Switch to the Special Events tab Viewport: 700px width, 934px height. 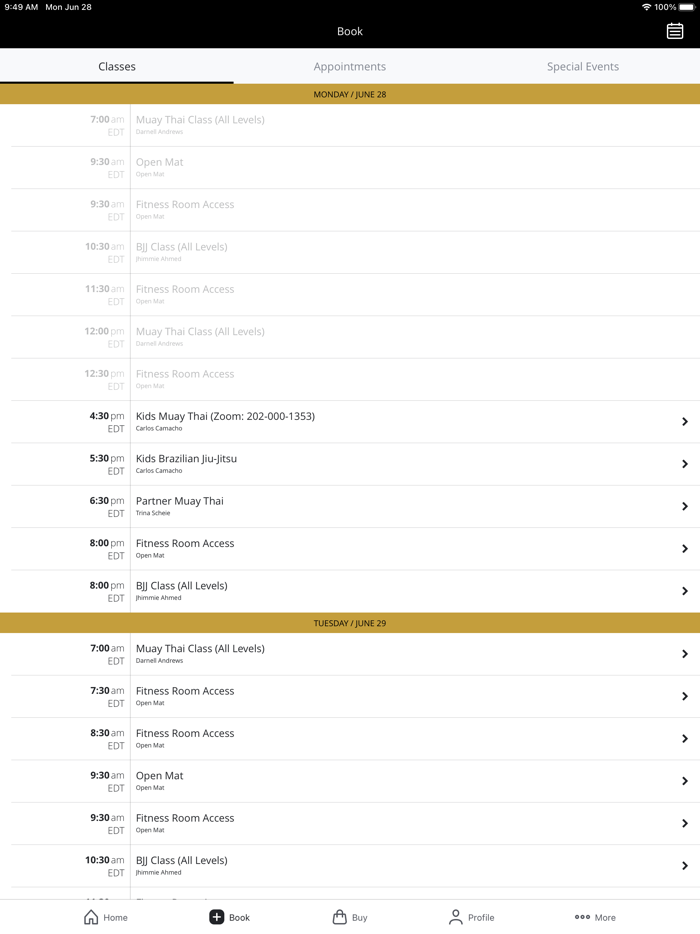click(583, 67)
